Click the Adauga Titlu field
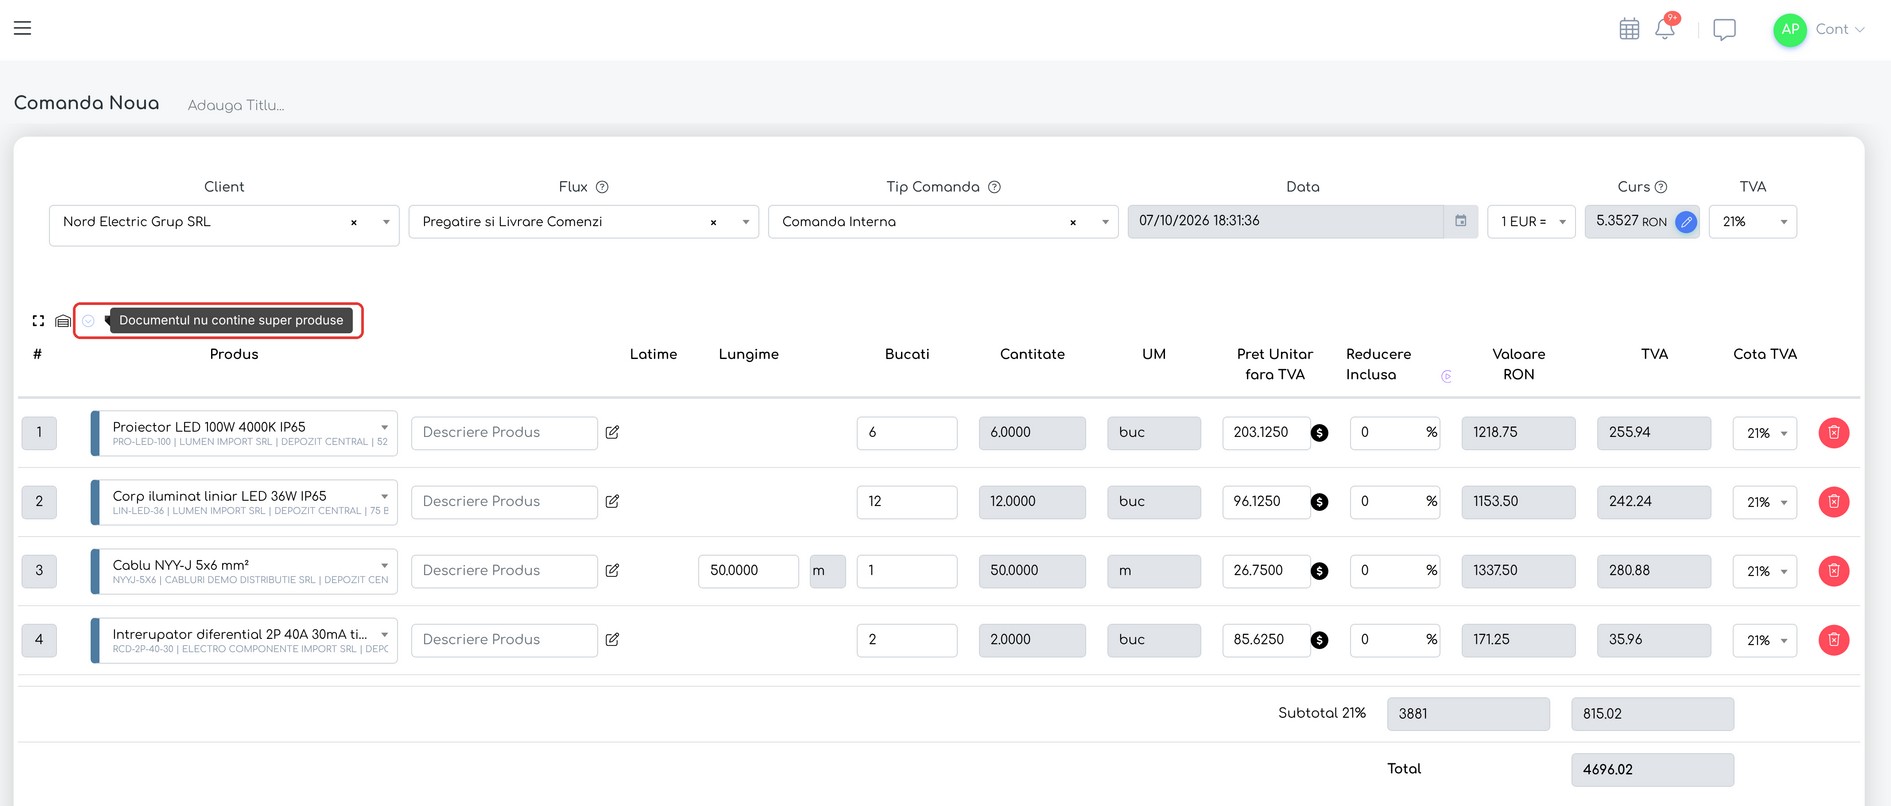1891x806 pixels. (236, 105)
